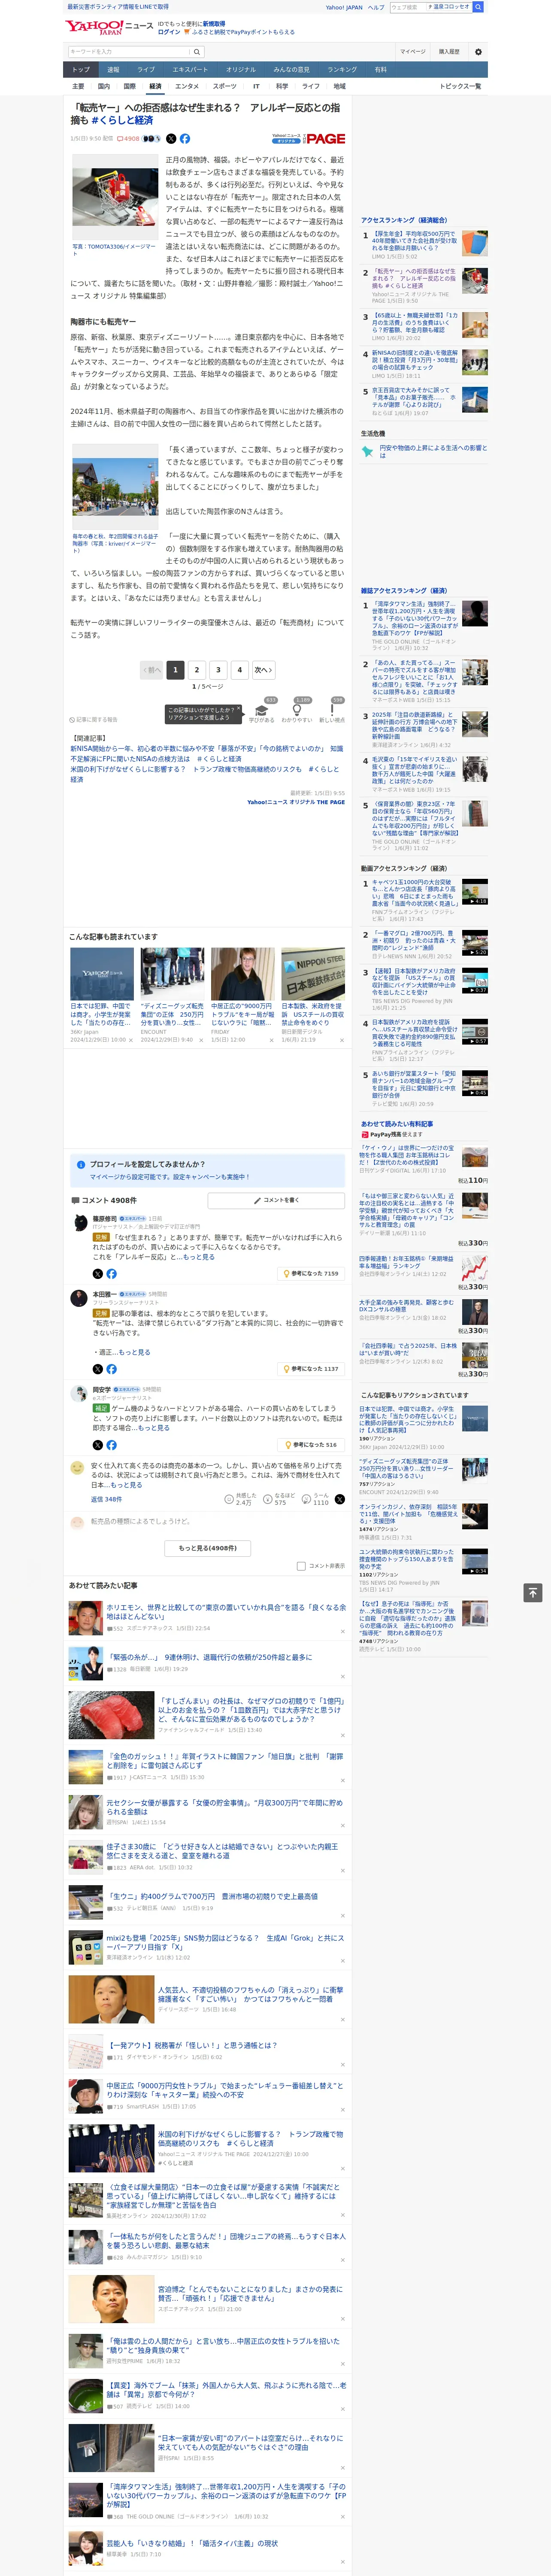The height and width of the screenshot is (2576, 551).
Task: Open the 国内 category tab
Action: pos(103,86)
